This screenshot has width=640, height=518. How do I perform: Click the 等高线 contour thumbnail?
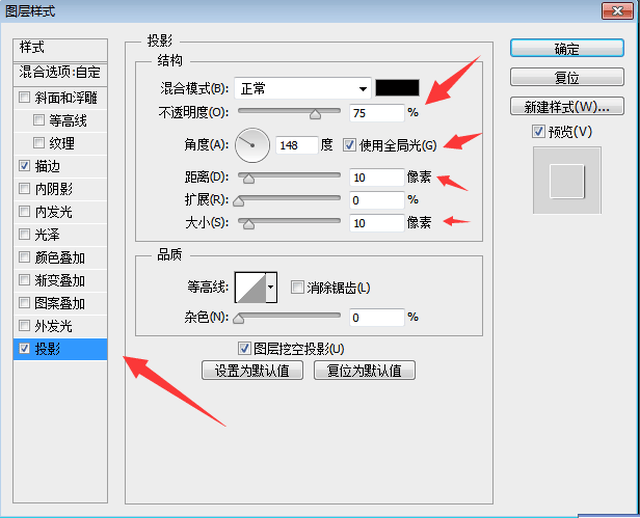[x=251, y=287]
